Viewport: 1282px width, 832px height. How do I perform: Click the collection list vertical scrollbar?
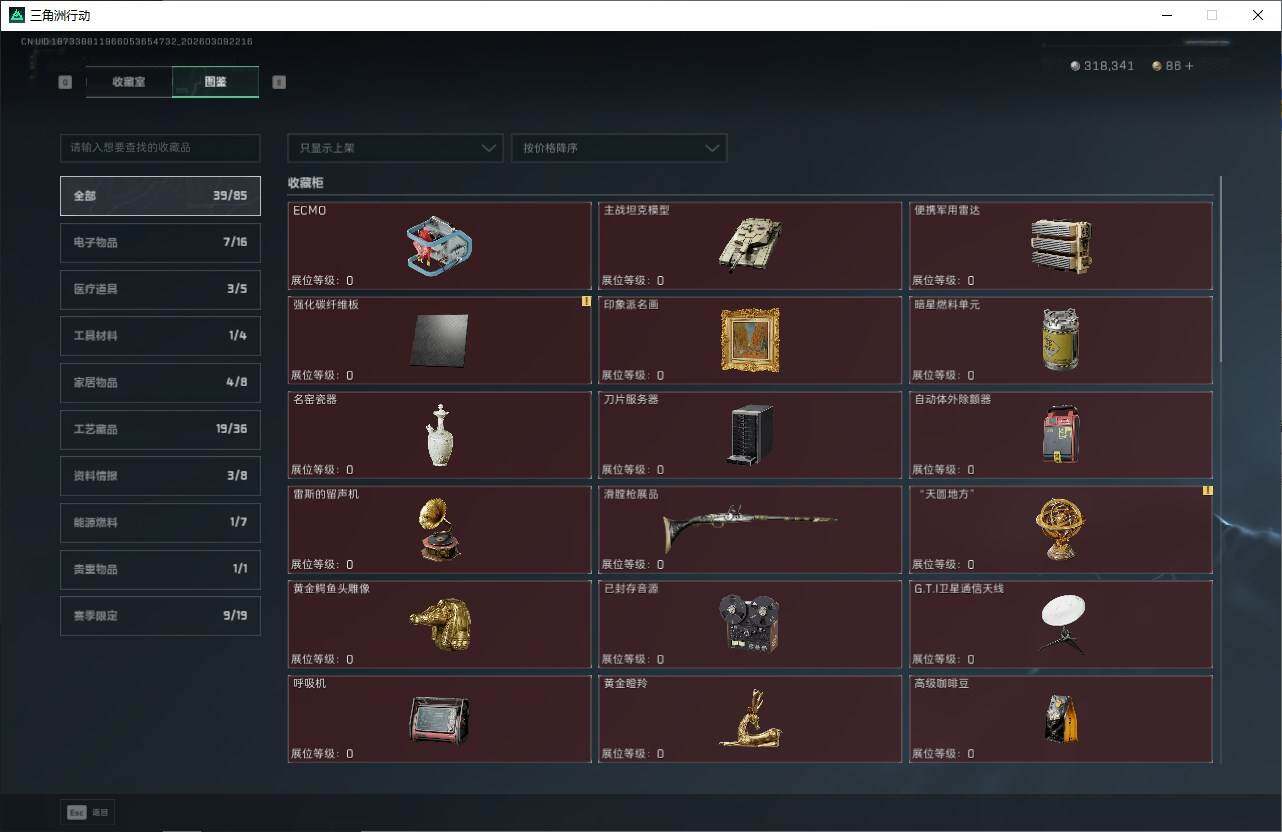click(x=1220, y=270)
